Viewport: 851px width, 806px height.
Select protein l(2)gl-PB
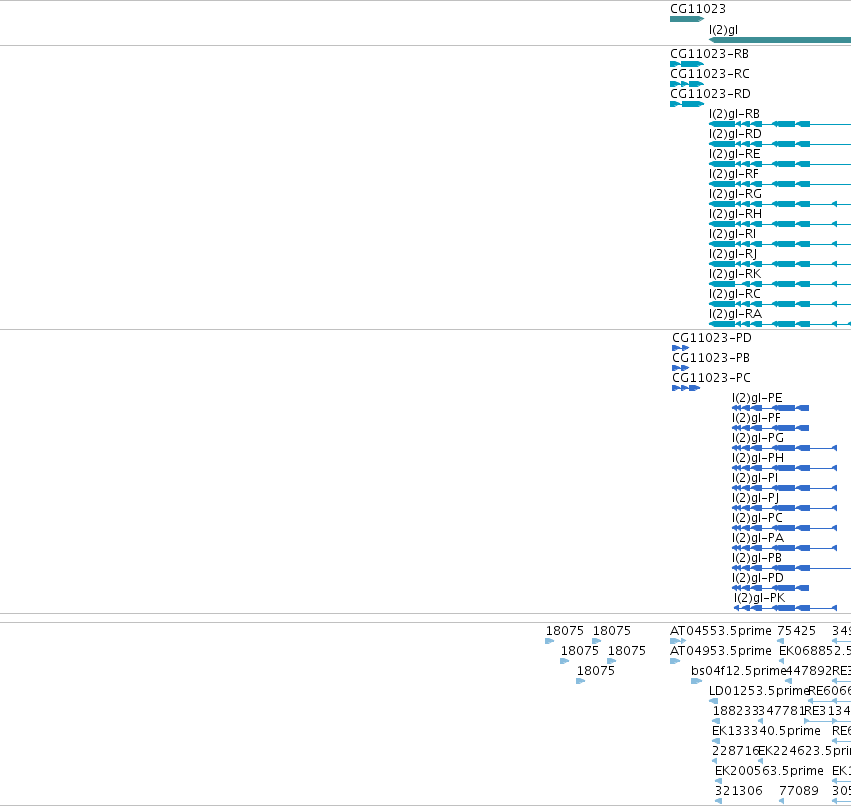click(791, 568)
